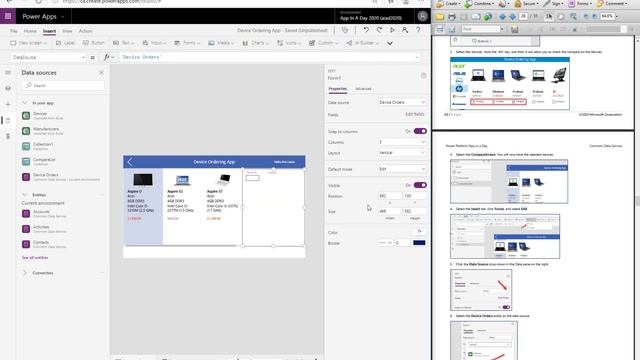Open the Data source dropdown in properties
Viewport: 640px width, 360px height.
tap(402, 102)
